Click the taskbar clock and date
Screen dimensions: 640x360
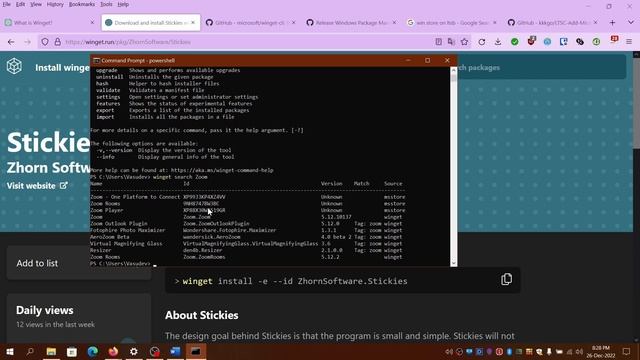(600, 351)
